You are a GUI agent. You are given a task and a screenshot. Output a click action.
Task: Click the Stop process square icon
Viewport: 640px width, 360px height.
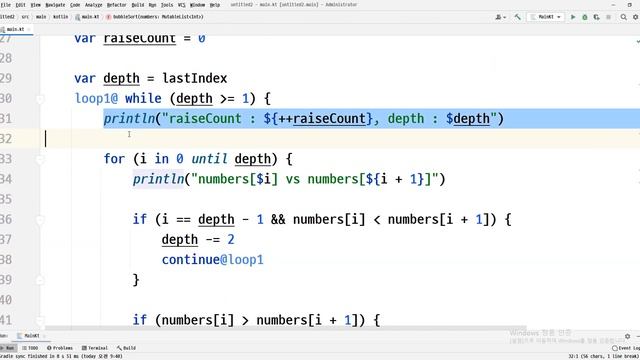click(x=608, y=17)
